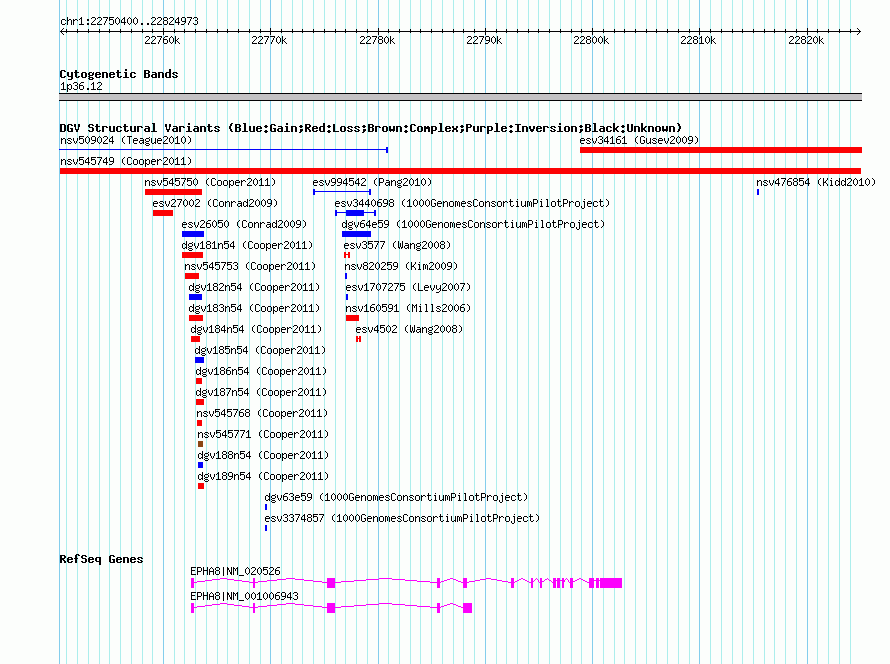Click esv26050 (Conrad2009) label
890x664 pixels.
click(244, 224)
